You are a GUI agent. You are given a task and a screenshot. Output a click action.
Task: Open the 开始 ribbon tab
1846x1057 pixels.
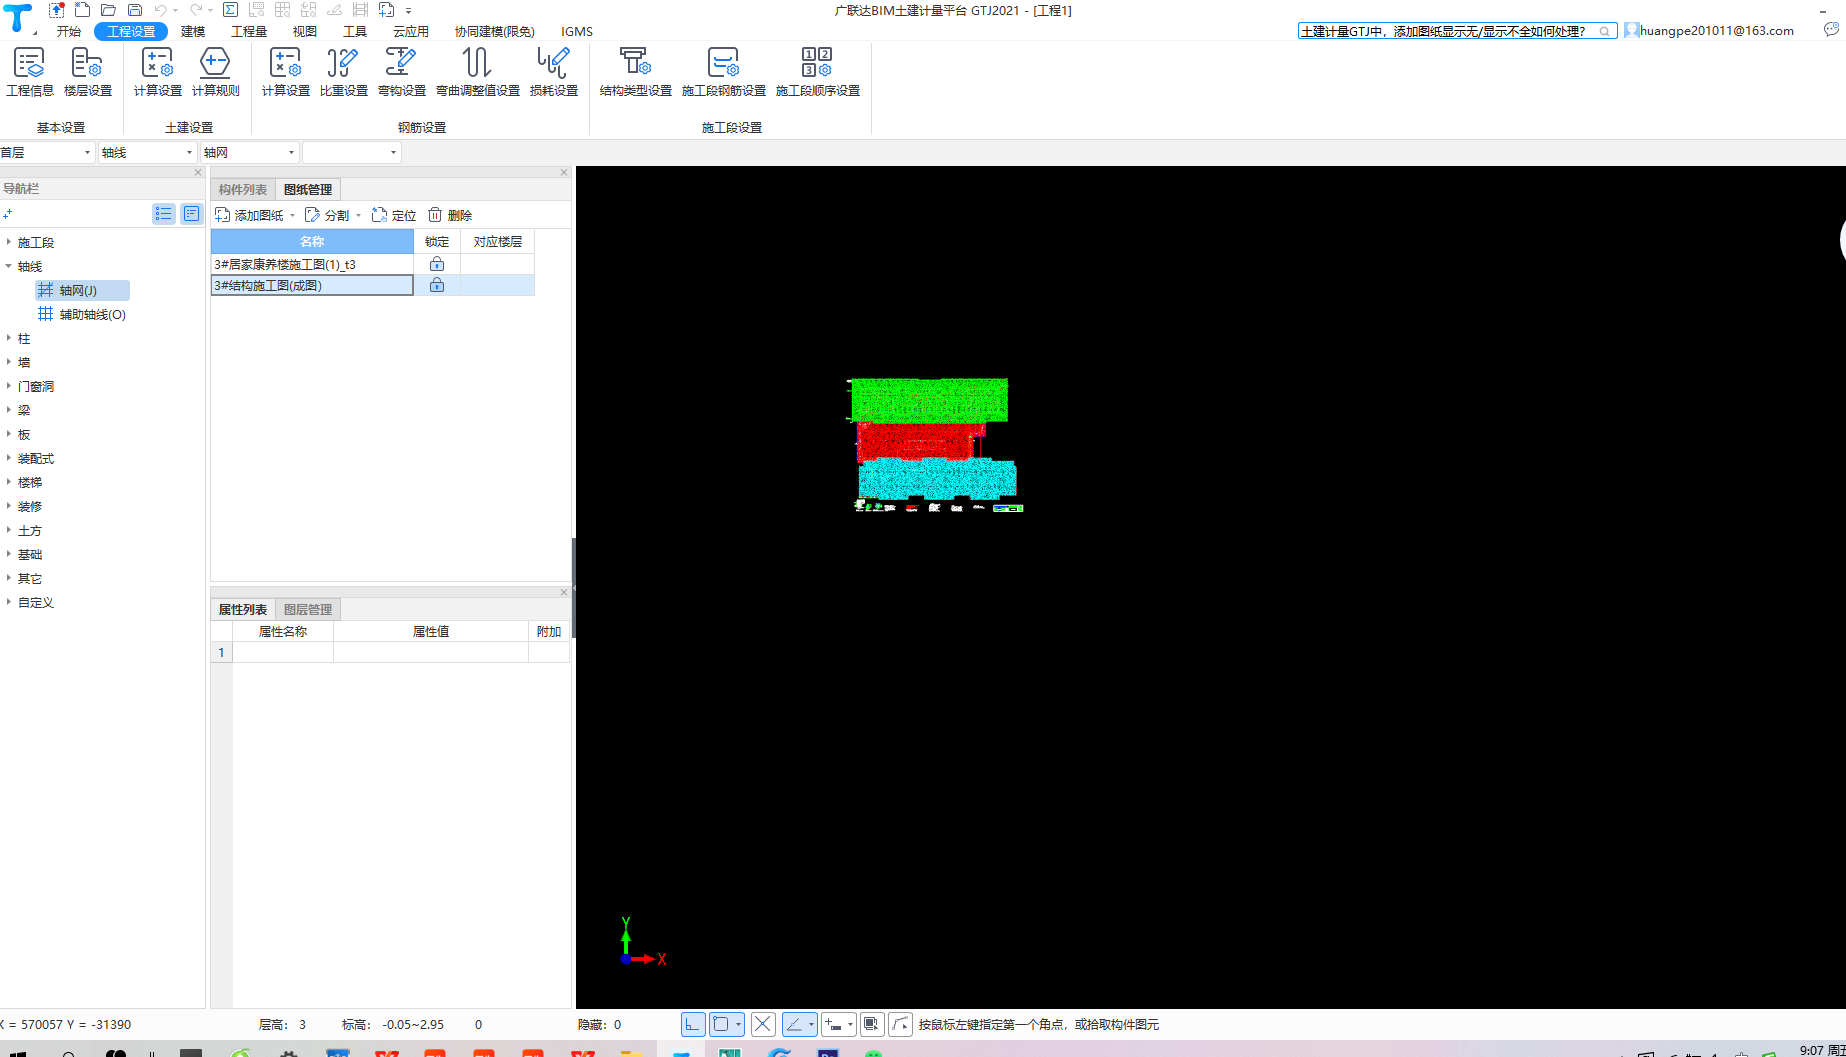click(69, 31)
